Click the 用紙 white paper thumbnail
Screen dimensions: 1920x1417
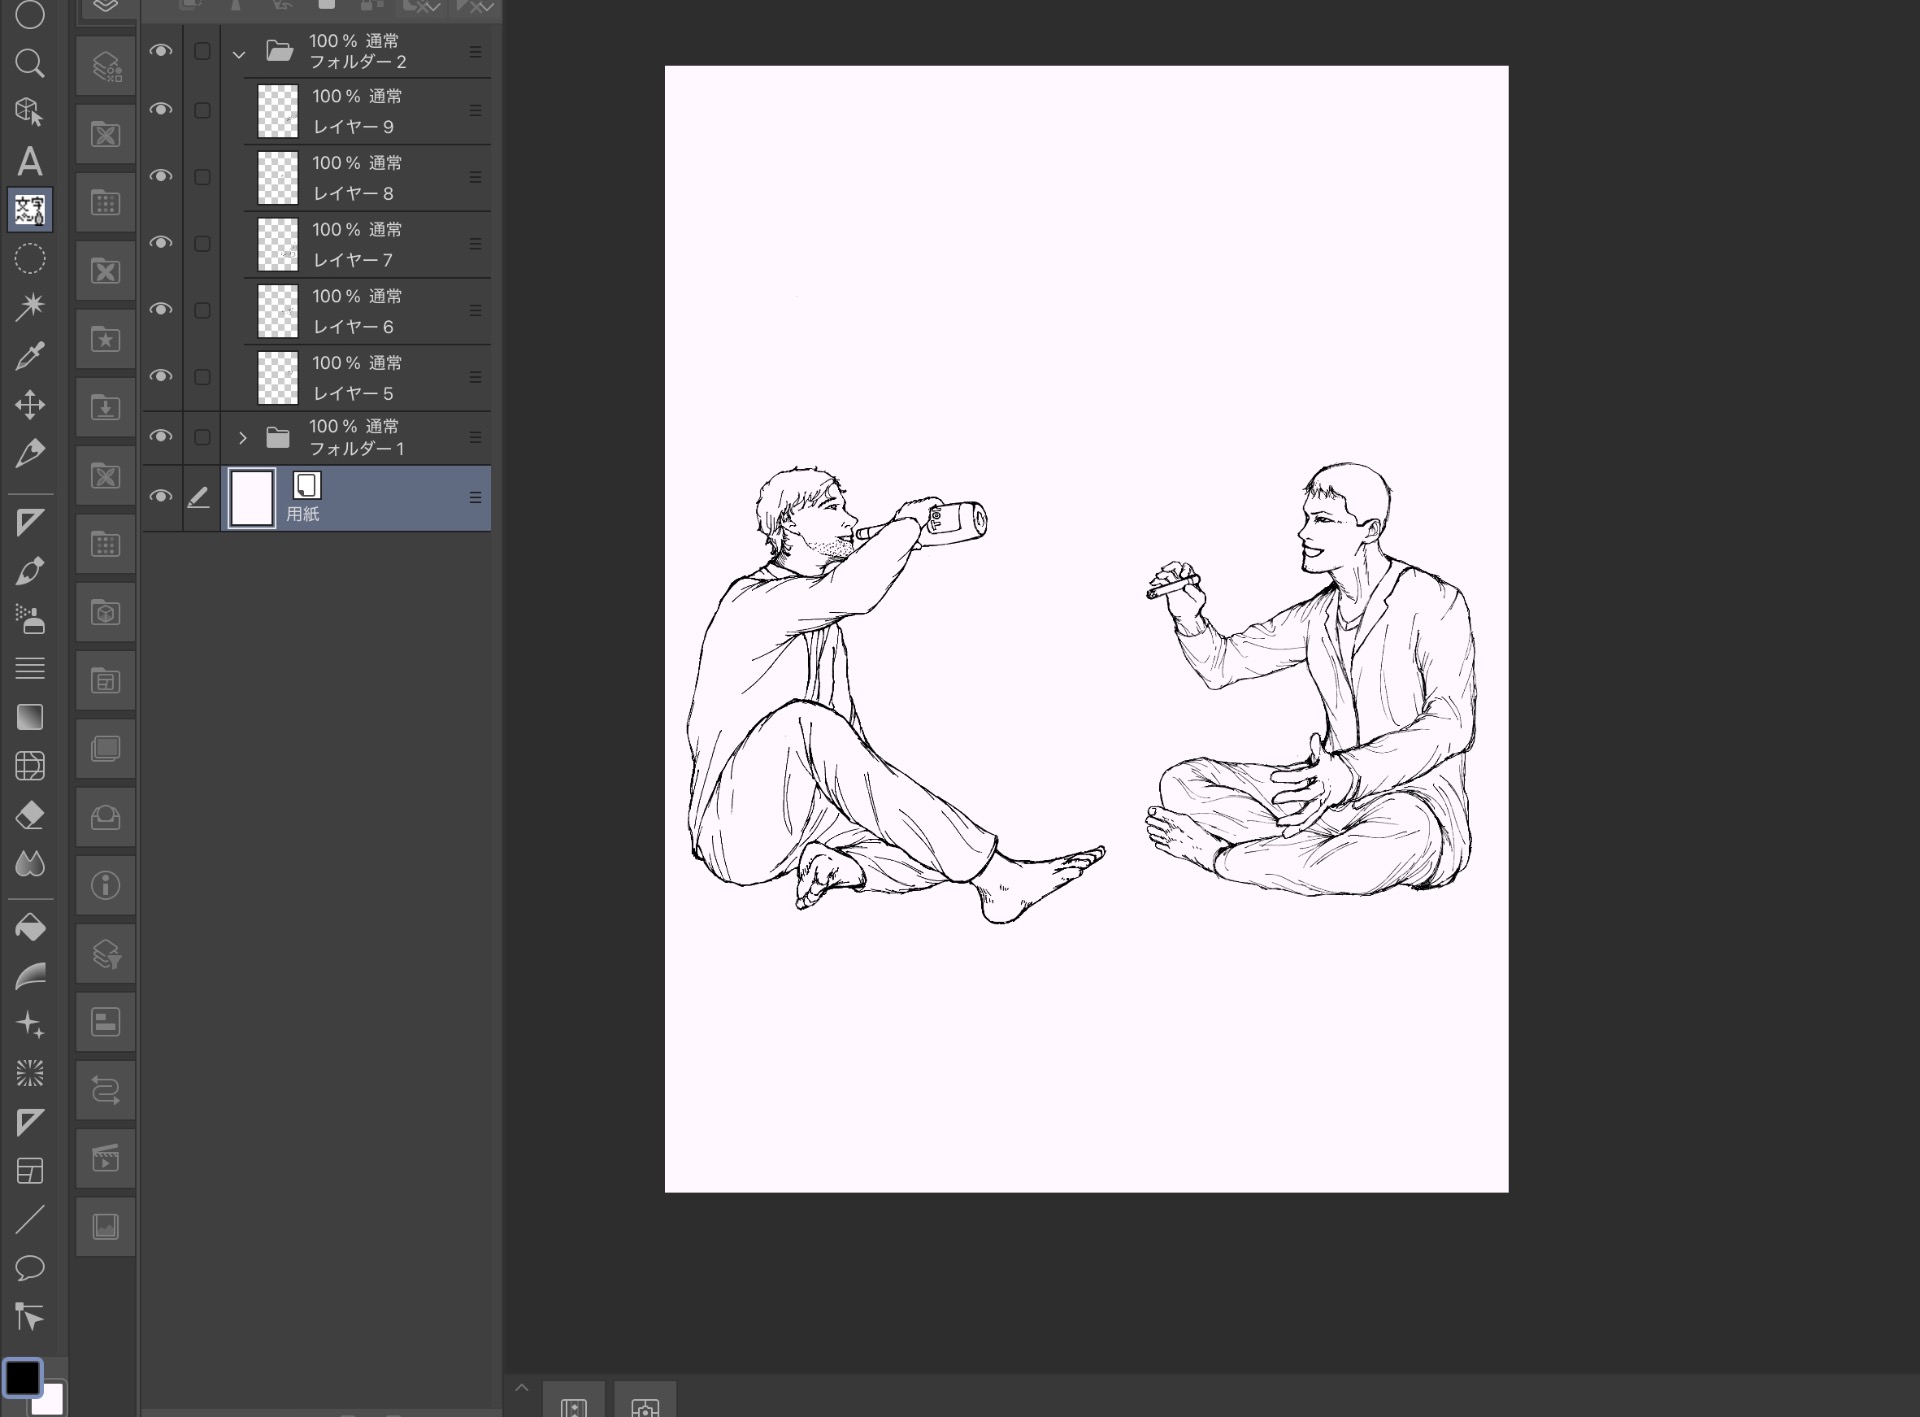252,498
